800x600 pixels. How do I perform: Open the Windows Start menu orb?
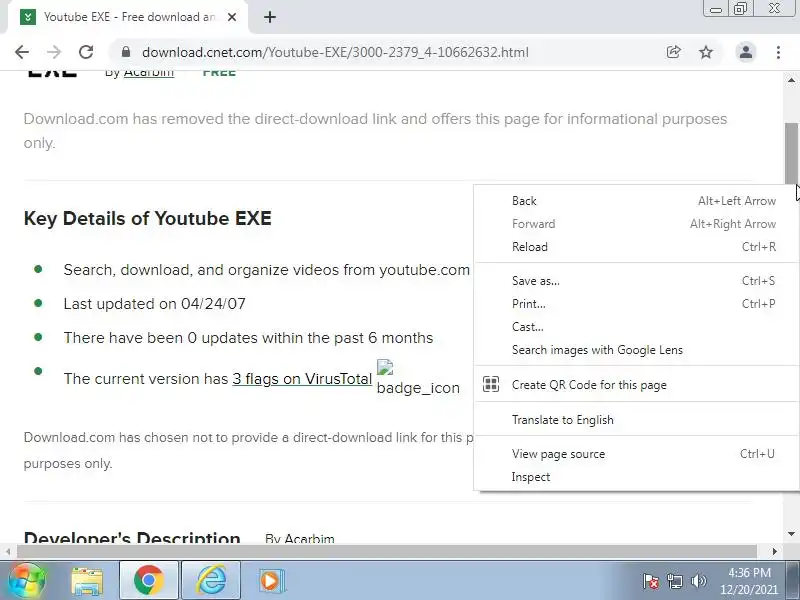28,581
